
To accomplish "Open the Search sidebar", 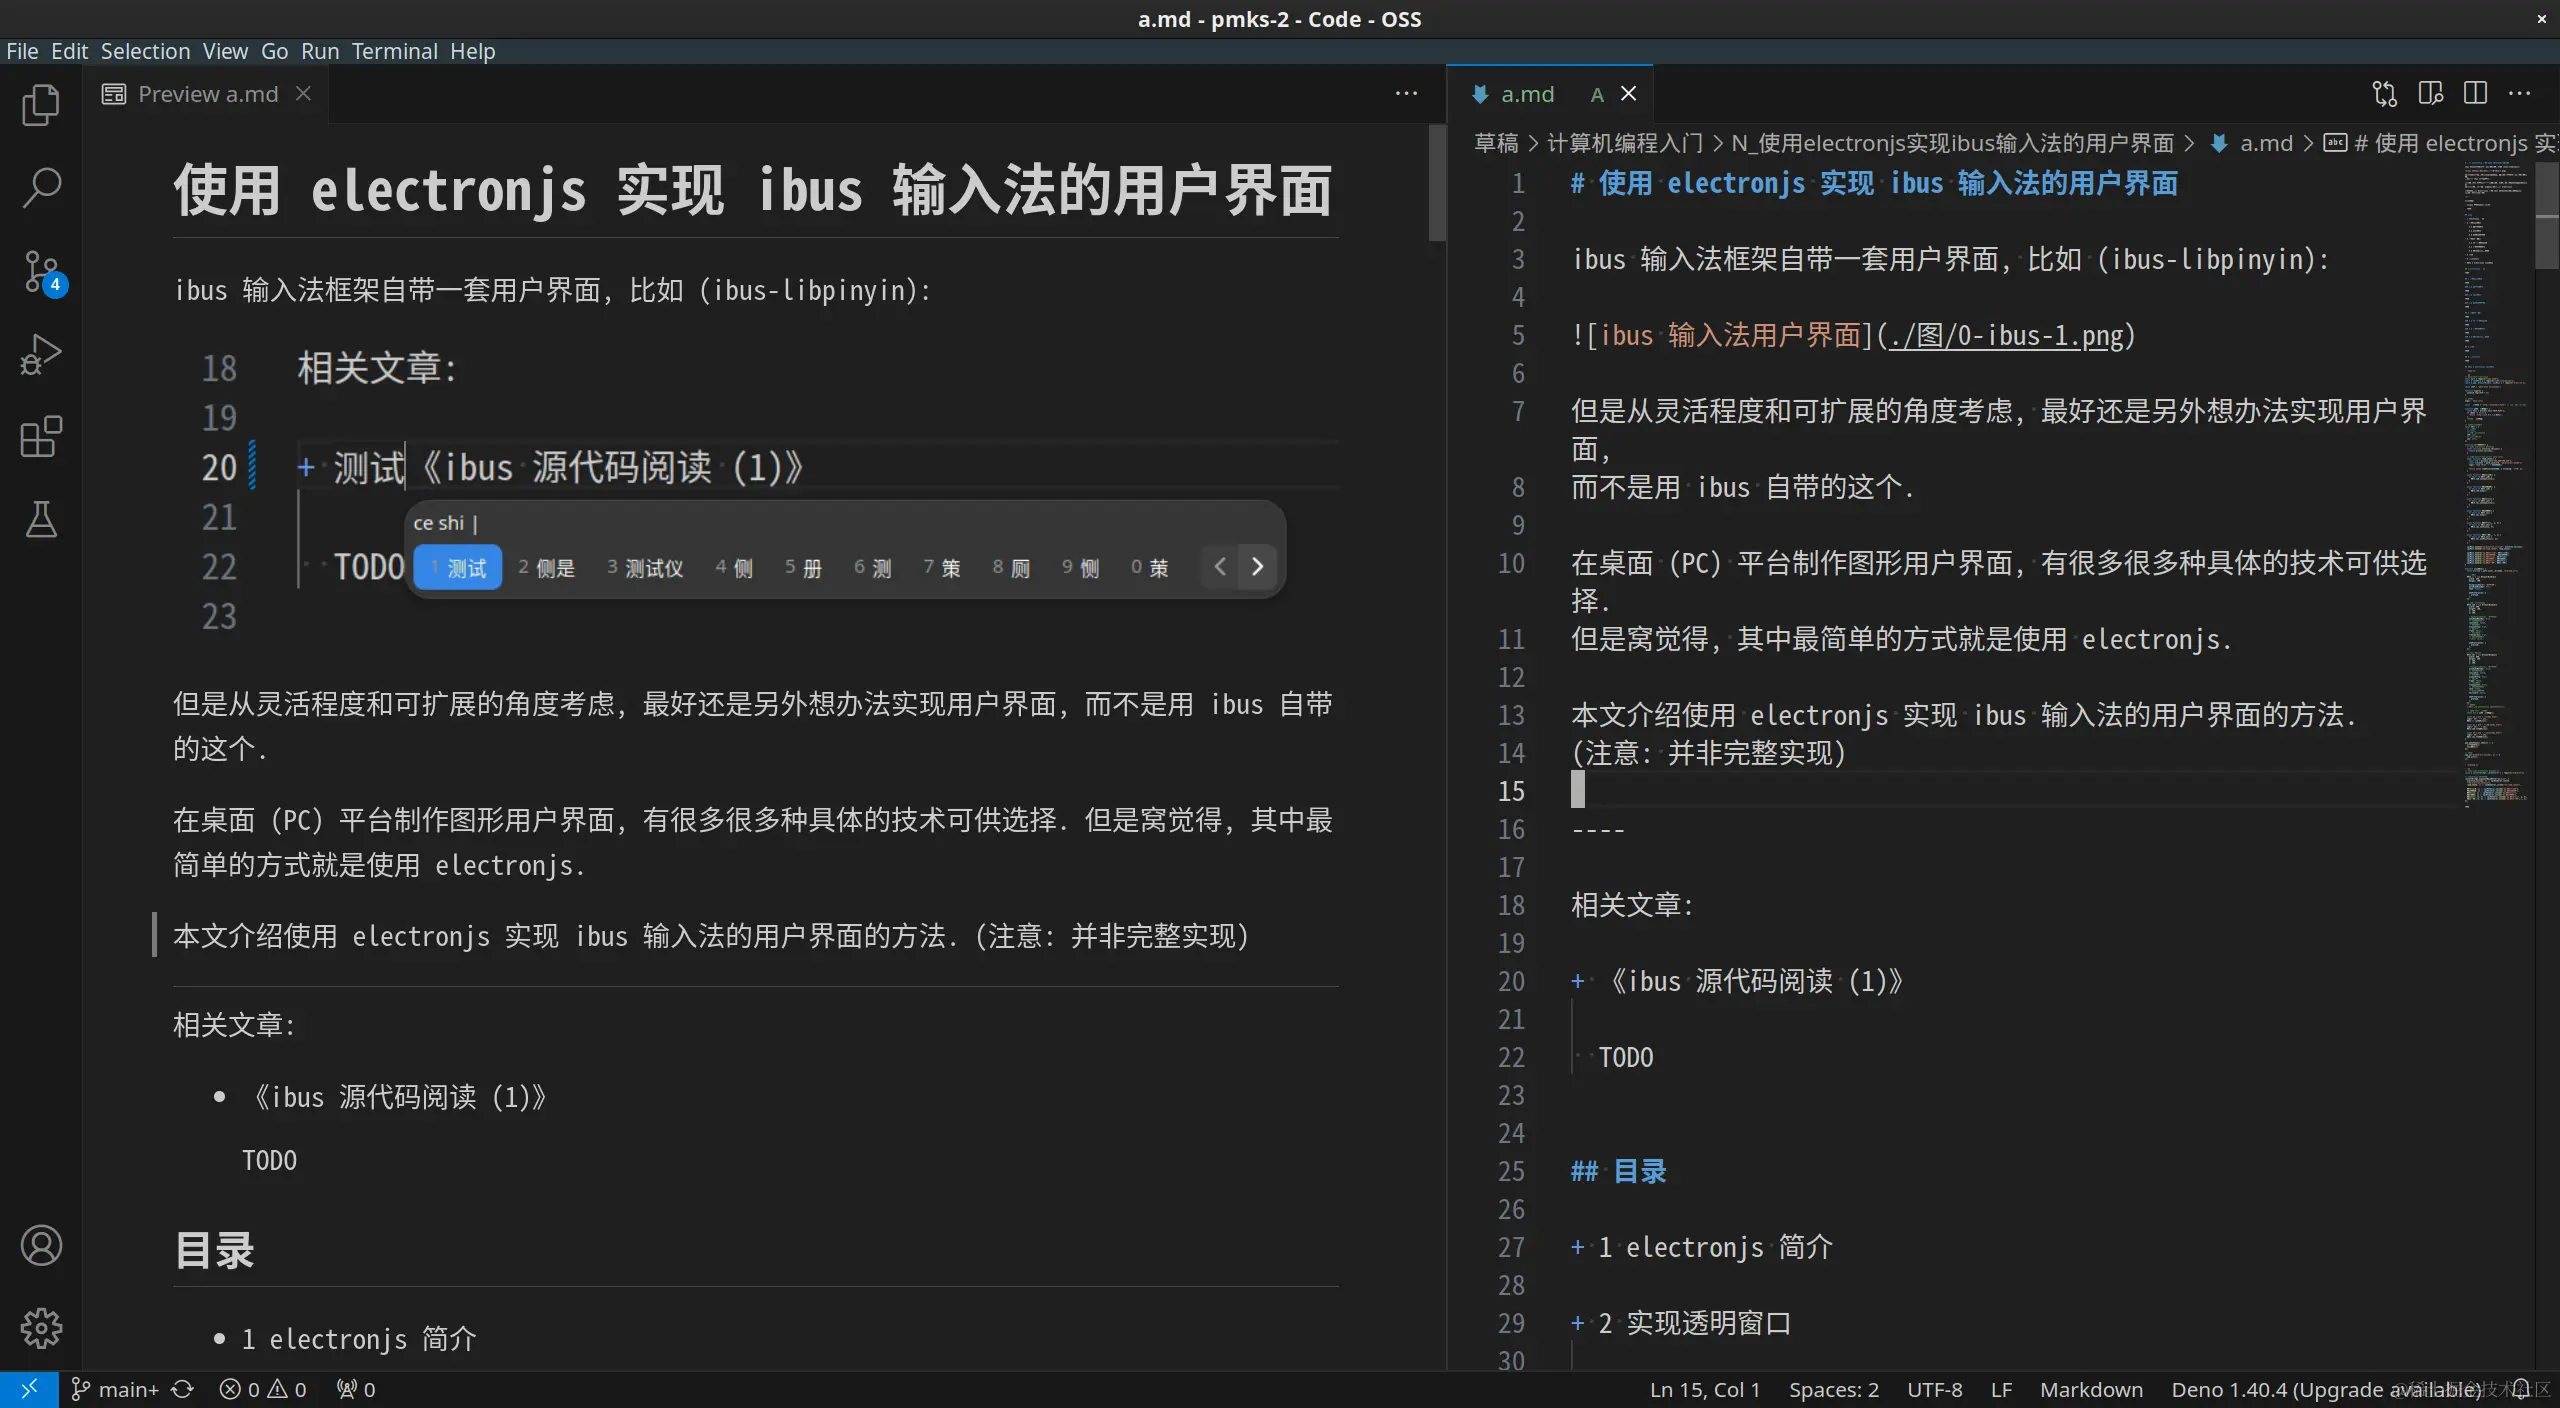I will point(41,187).
